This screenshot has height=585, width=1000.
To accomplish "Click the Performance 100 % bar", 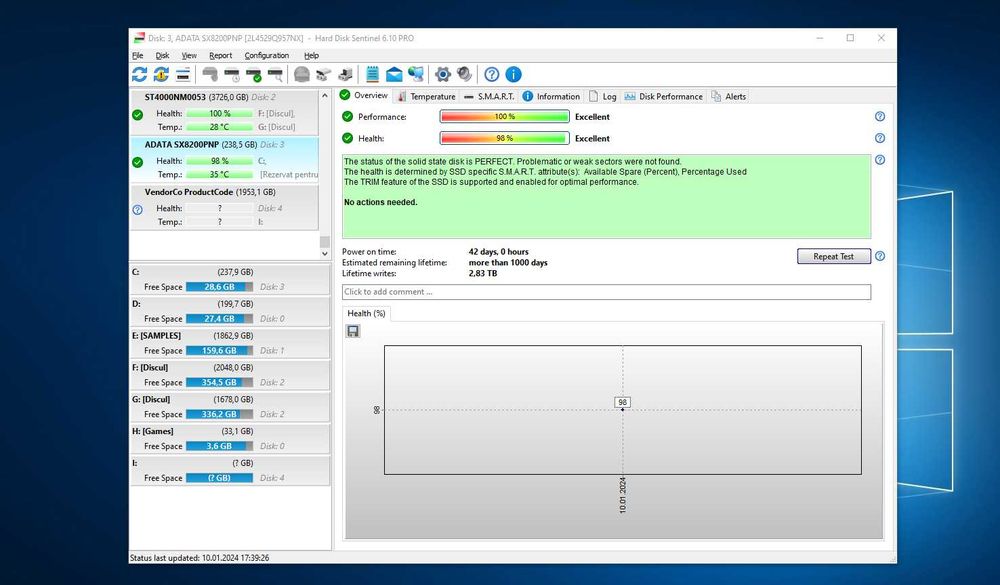I will point(504,117).
